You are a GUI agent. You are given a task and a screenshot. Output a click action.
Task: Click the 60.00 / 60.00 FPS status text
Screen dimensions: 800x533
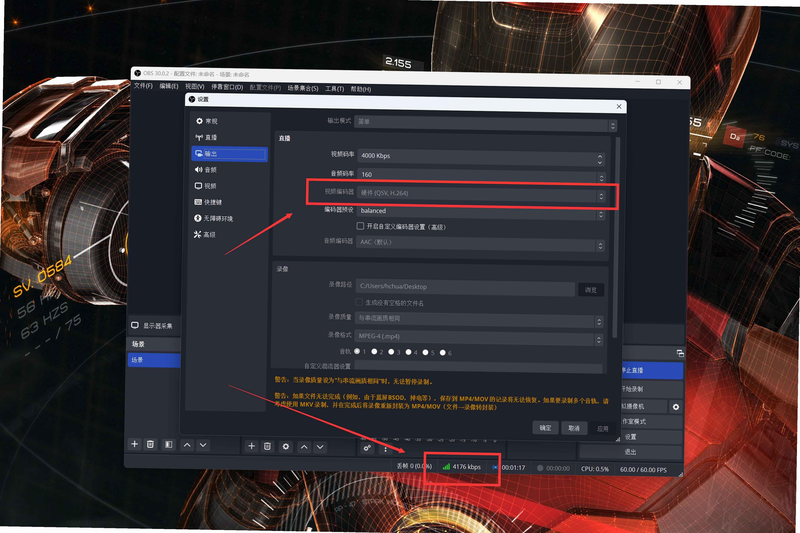point(643,470)
